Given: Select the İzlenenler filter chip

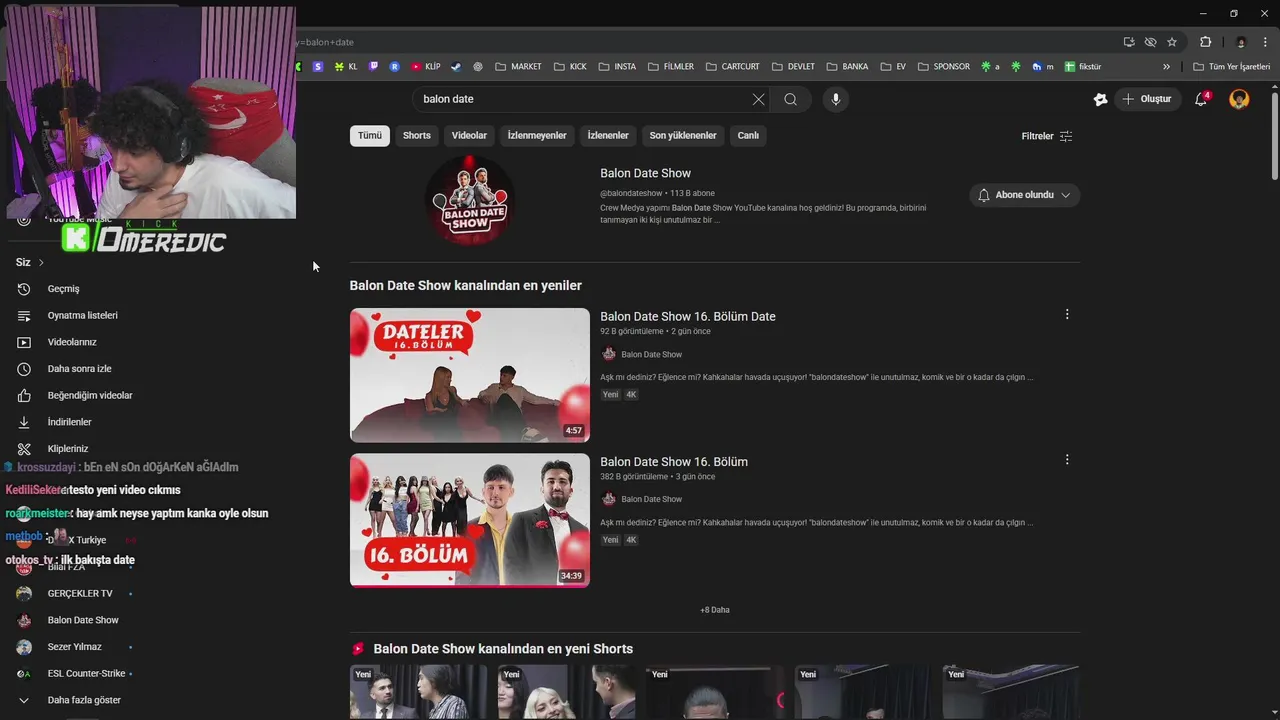Looking at the screenshot, I should [x=608, y=136].
